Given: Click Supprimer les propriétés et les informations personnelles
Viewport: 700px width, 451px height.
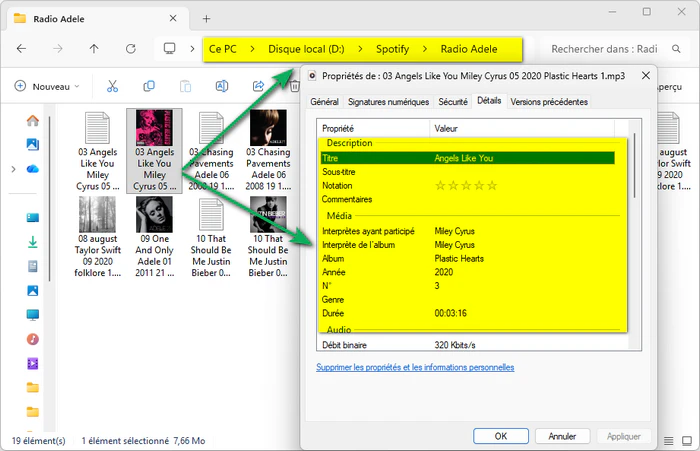Looking at the screenshot, I should 415,367.
